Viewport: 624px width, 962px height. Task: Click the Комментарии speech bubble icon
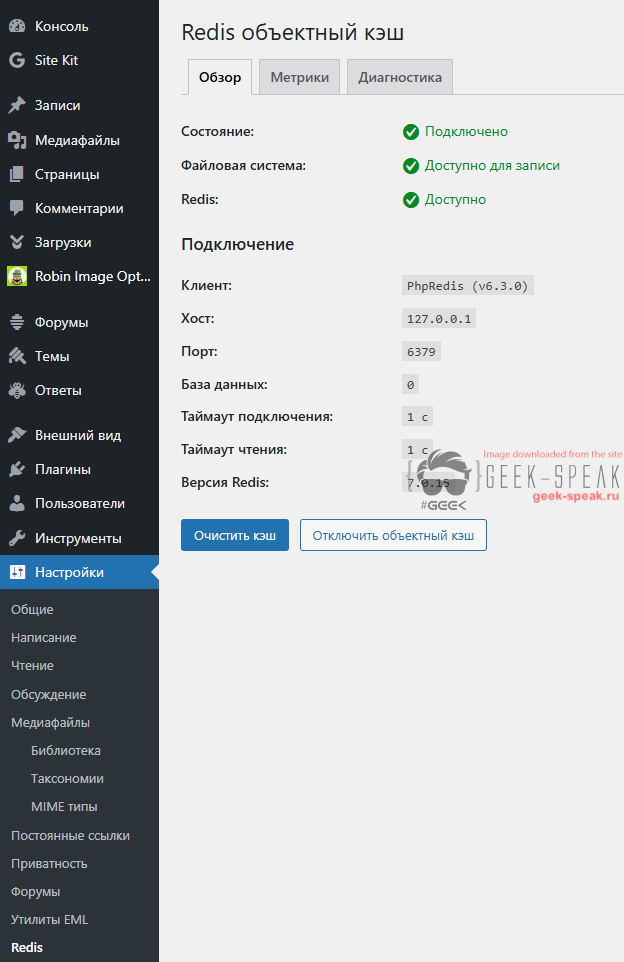[x=17, y=208]
